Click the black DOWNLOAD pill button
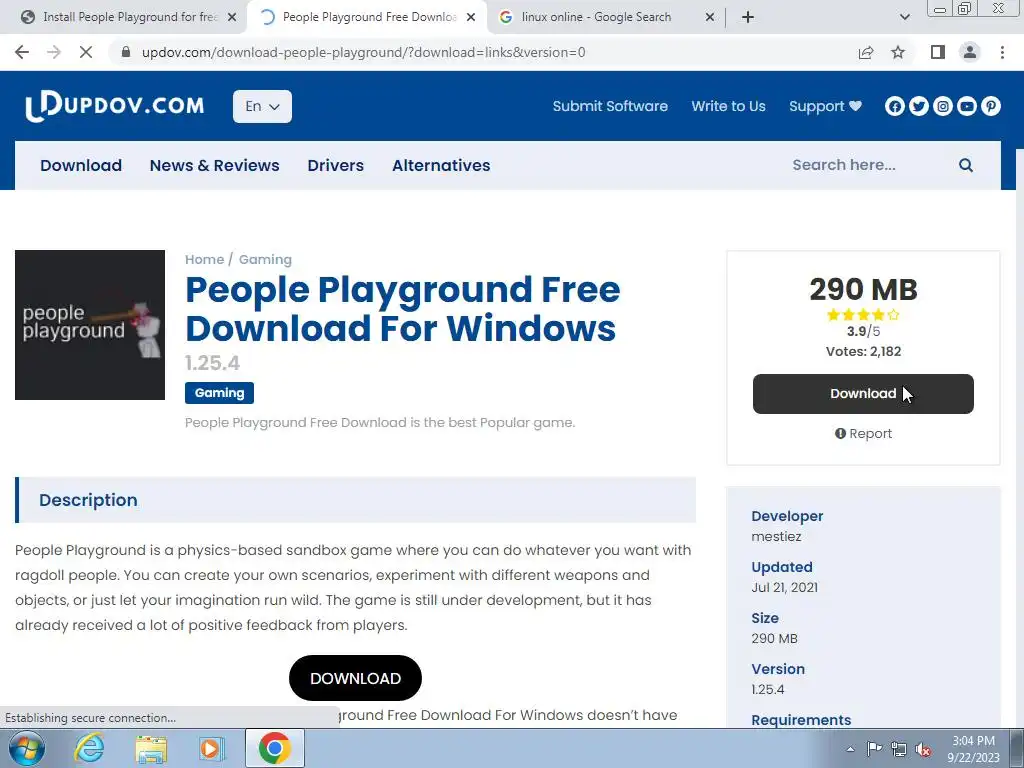Viewport: 1024px width, 768px height. 355,678
